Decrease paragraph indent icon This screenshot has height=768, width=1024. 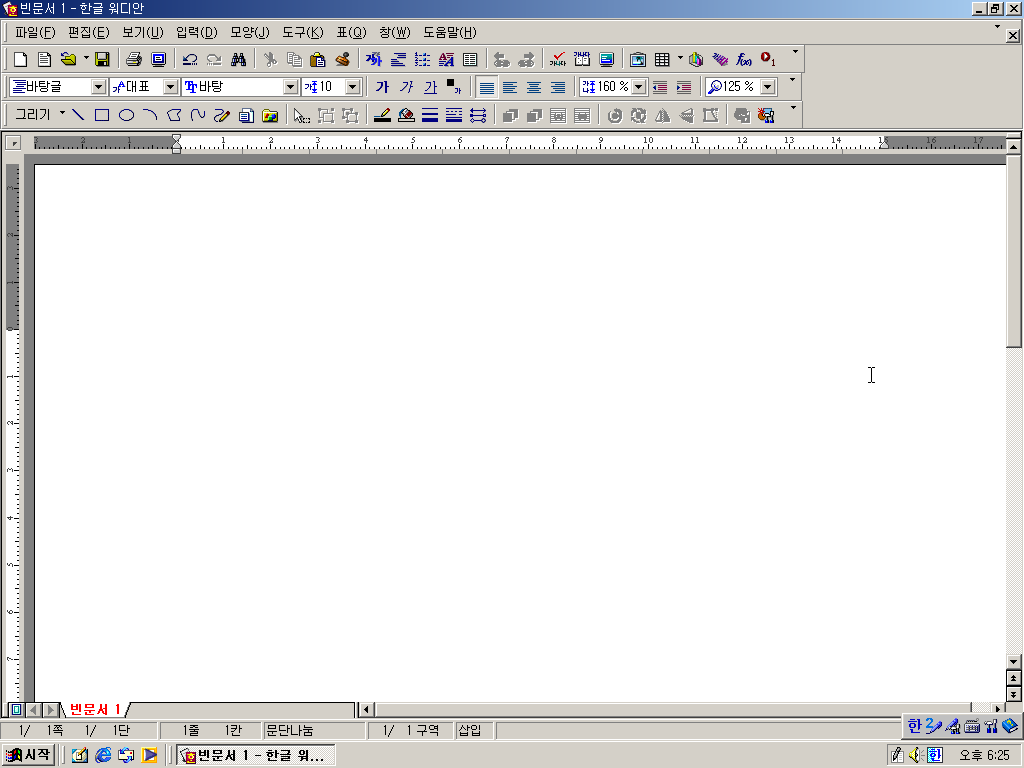[660, 87]
